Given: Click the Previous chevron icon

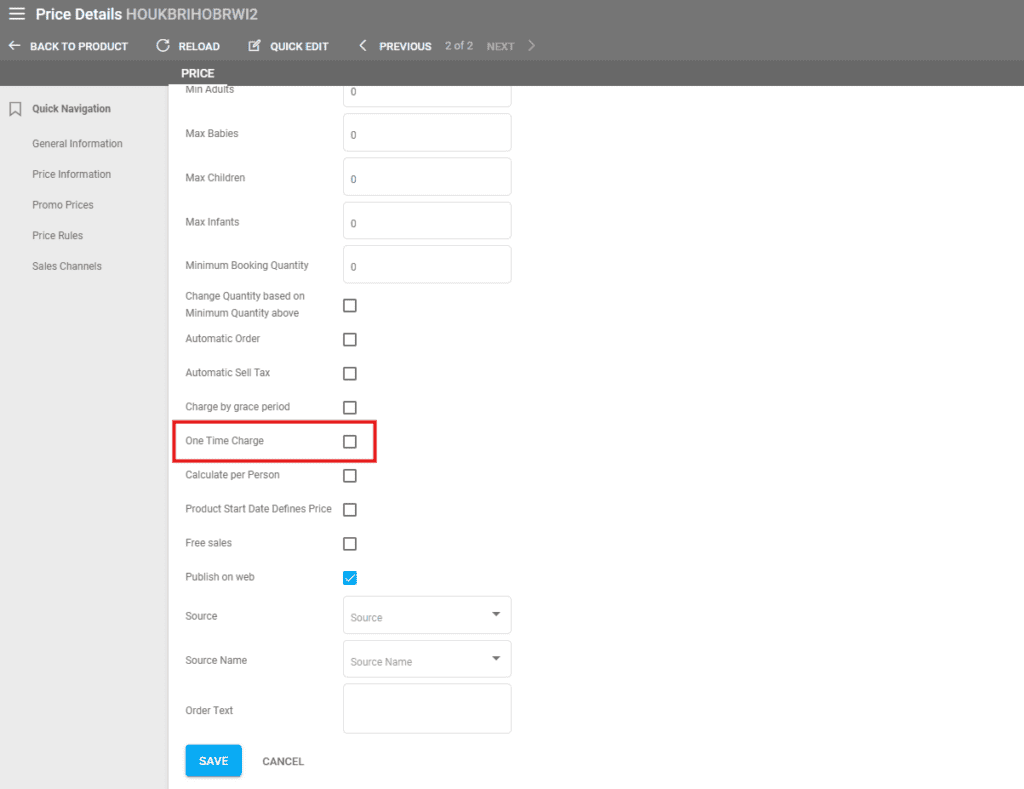Looking at the screenshot, I should [x=363, y=46].
